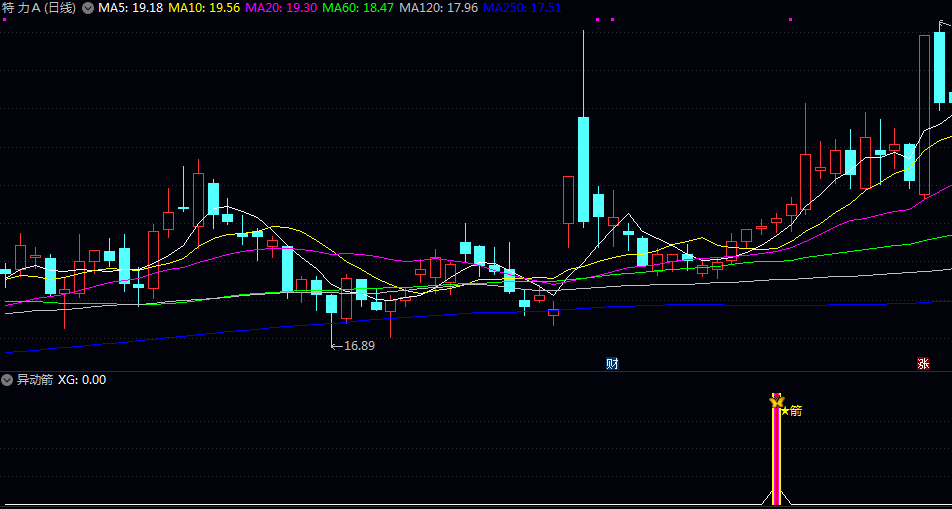Click the rightmost magenta dot marker at top

pos(790,19)
